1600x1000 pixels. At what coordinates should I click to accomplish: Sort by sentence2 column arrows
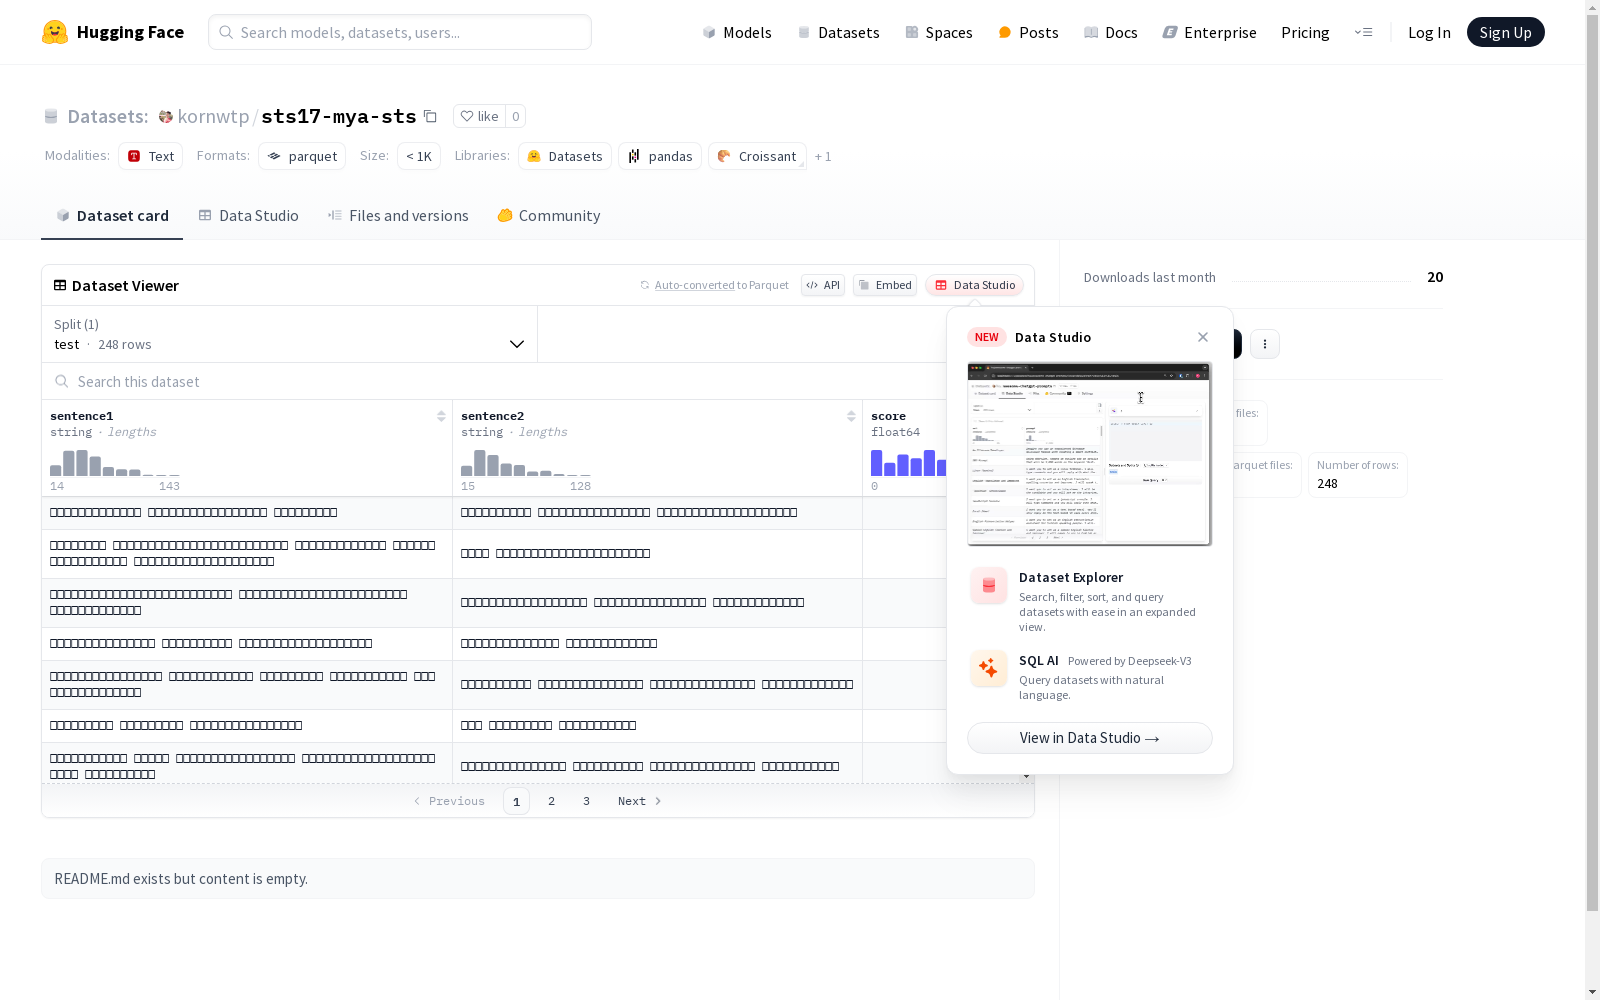coord(851,416)
